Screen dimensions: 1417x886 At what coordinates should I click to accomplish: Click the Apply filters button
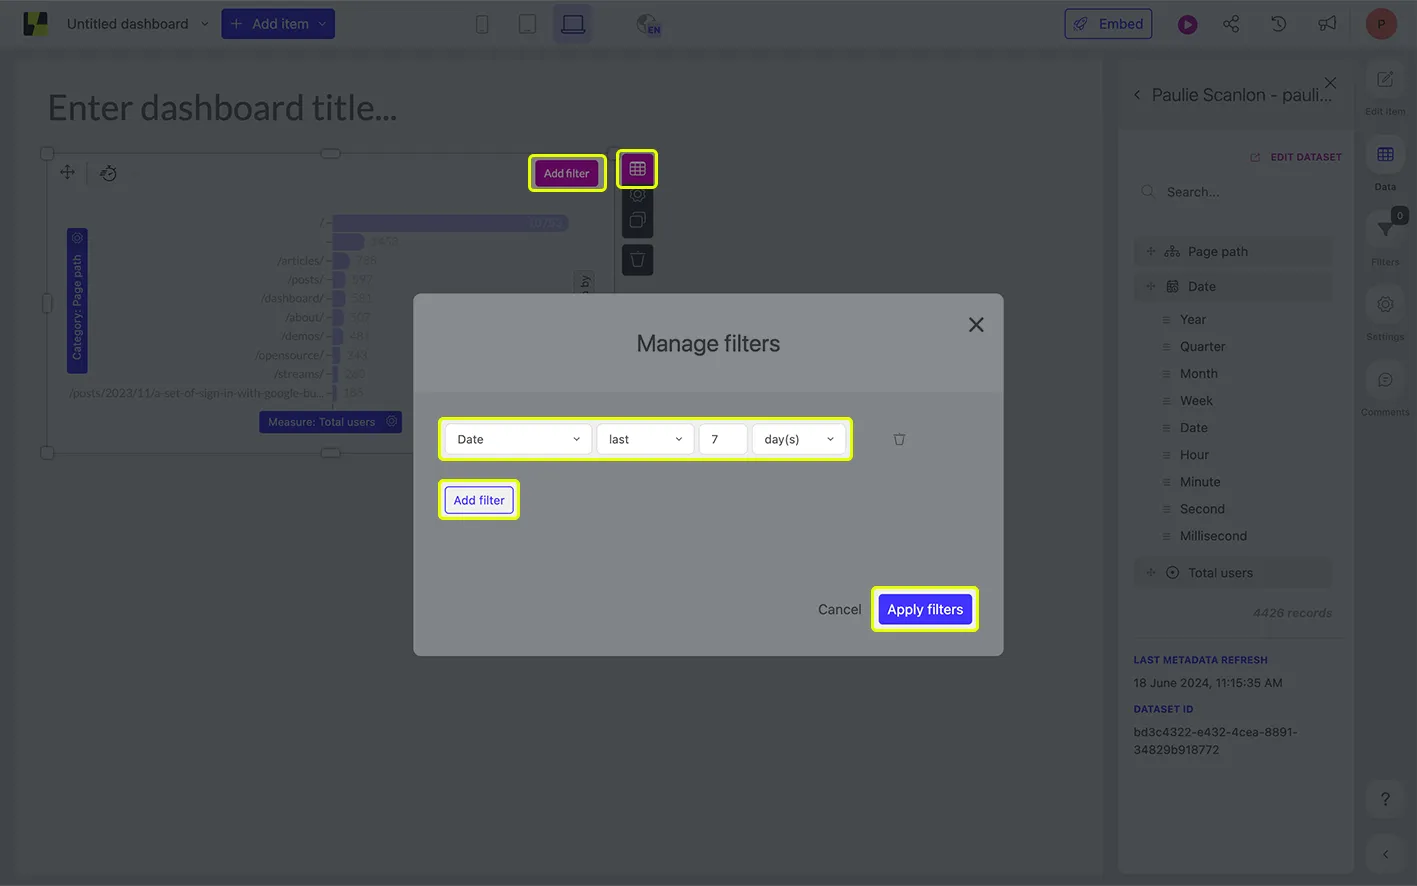tap(925, 609)
